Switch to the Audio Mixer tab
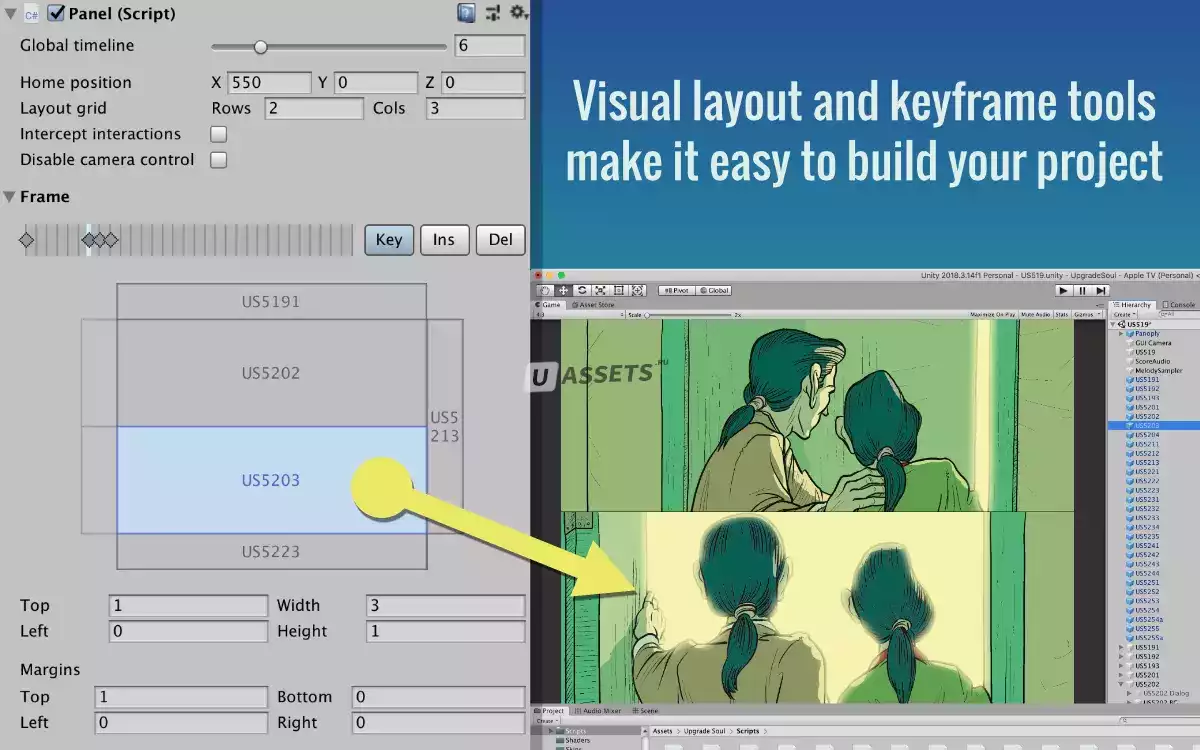This screenshot has height=750, width=1200. (x=598, y=711)
